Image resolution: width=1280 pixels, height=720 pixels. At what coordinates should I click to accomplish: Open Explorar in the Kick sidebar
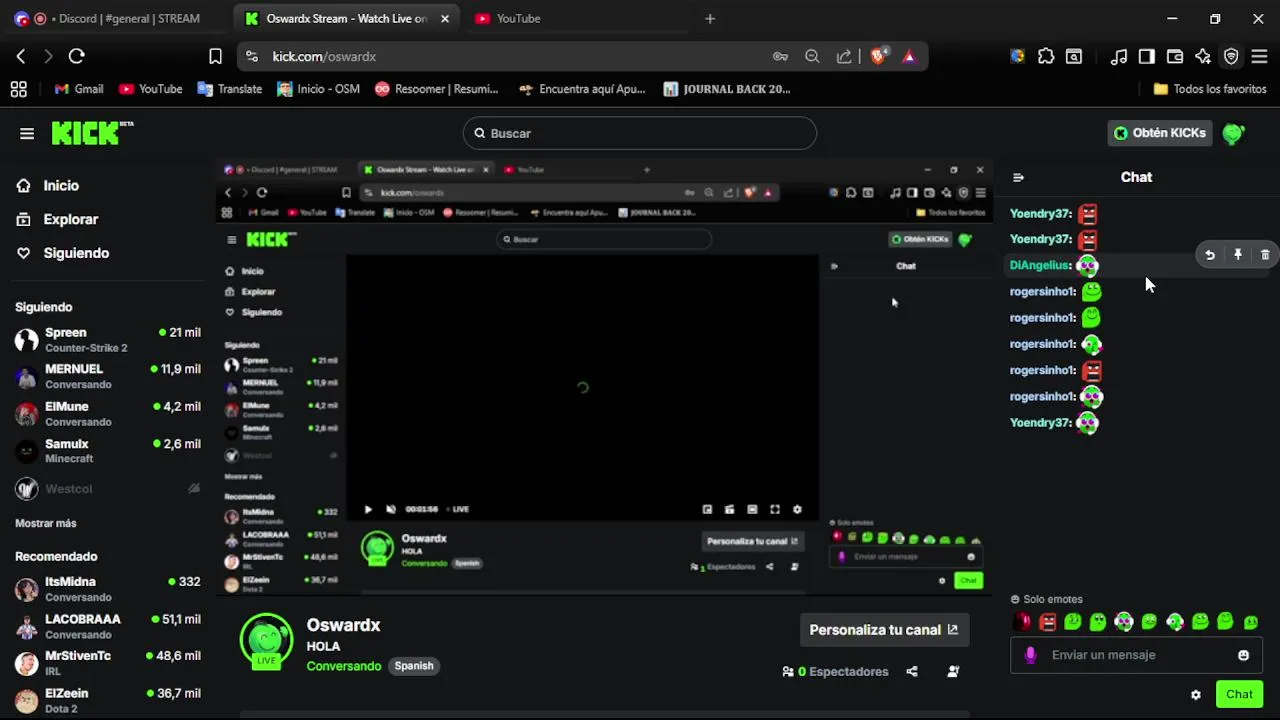click(57, 219)
